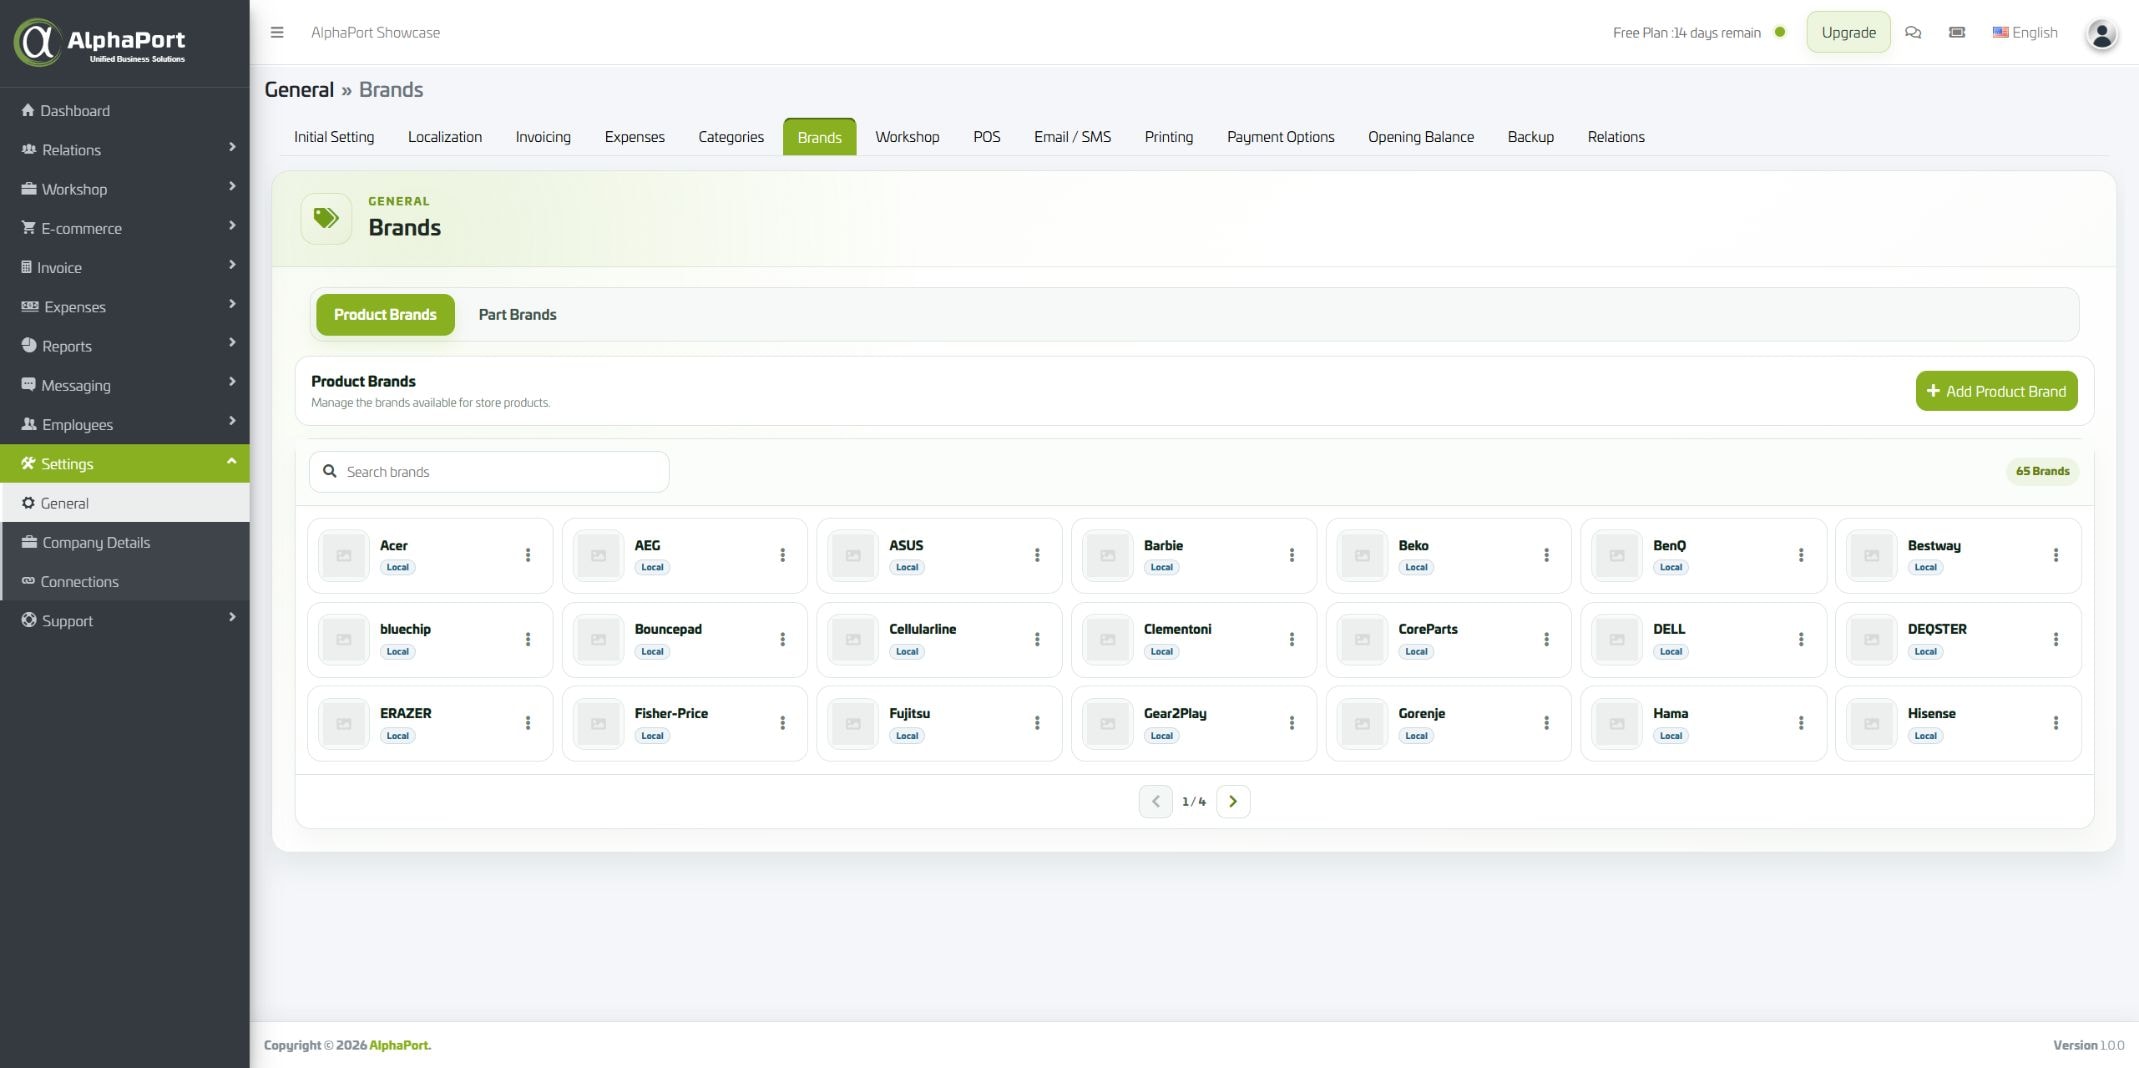Image resolution: width=2139 pixels, height=1068 pixels.
Task: Open kebab menu for CoreParts brand
Action: click(1547, 639)
